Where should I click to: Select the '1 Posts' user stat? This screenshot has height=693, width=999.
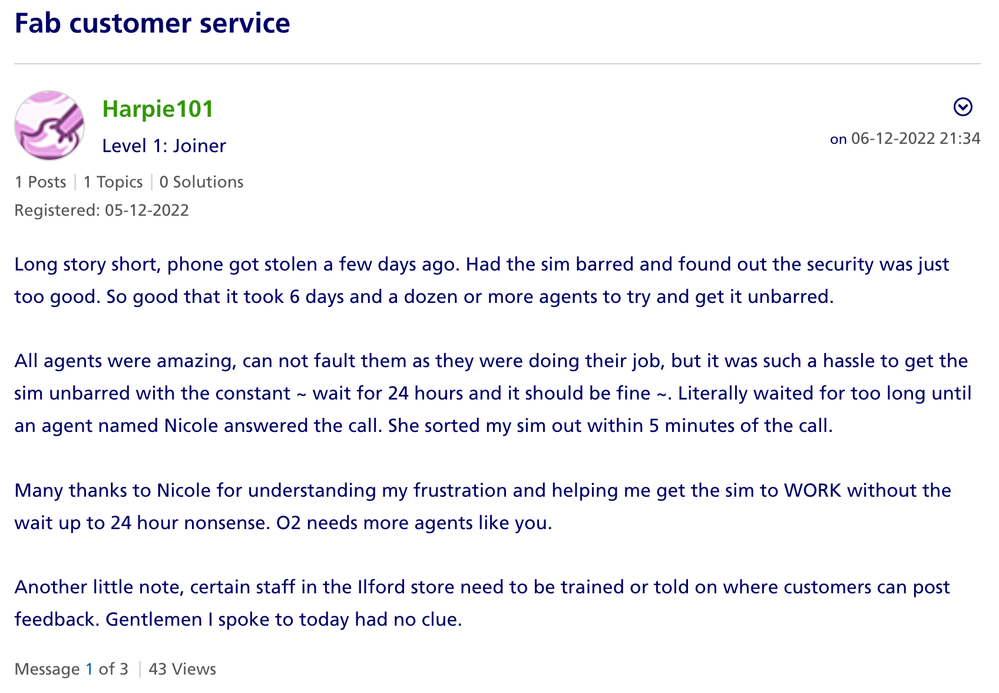(x=40, y=182)
